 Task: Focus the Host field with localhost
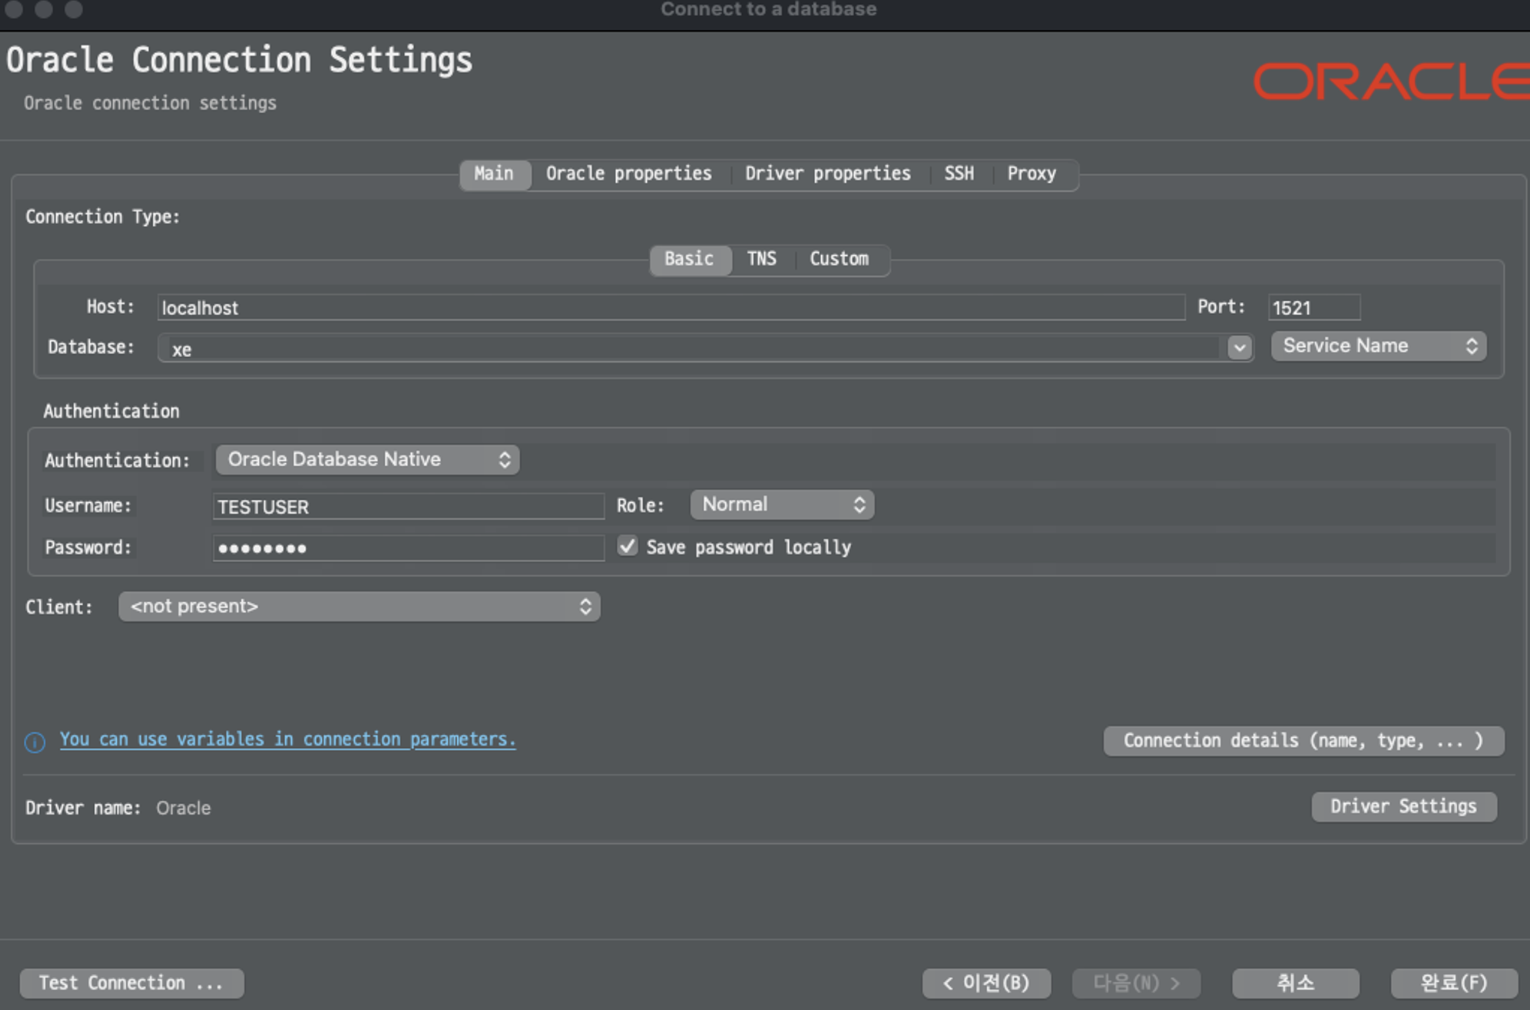[x=671, y=308]
